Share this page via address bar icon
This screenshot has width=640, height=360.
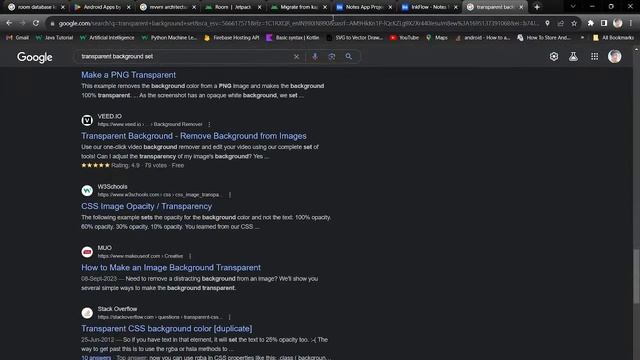(x=561, y=23)
